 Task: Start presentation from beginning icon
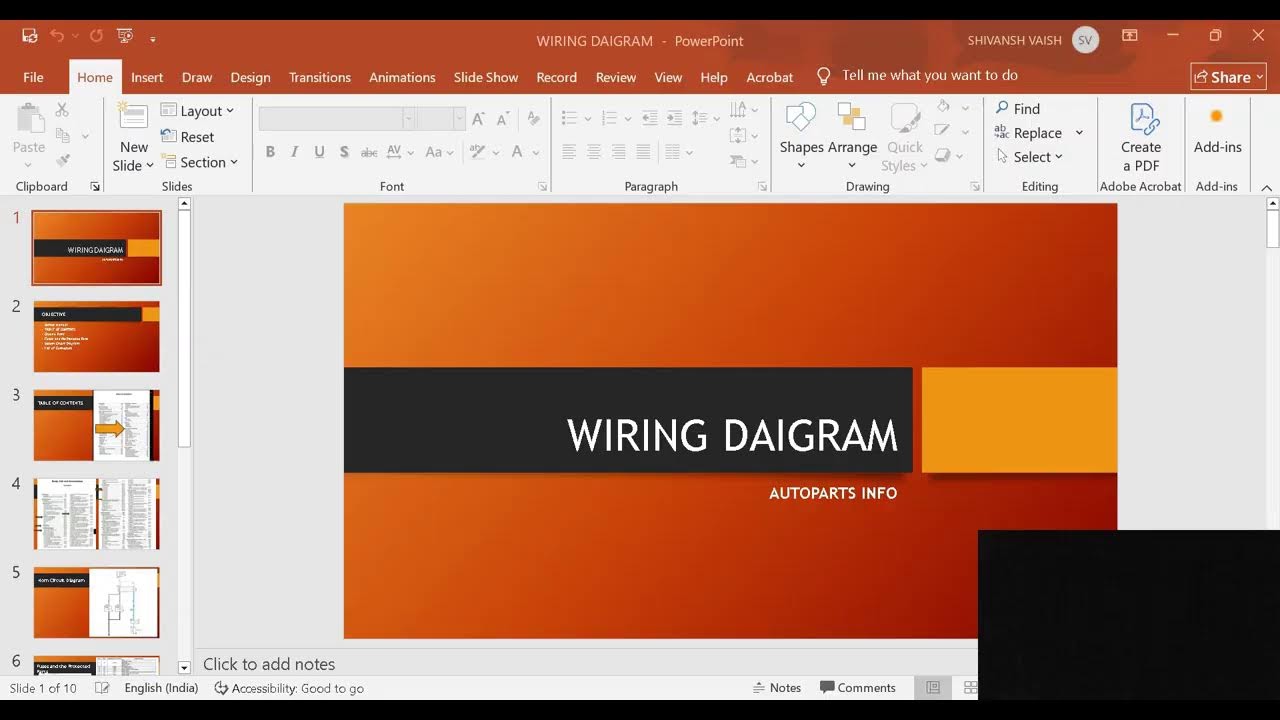(125, 36)
